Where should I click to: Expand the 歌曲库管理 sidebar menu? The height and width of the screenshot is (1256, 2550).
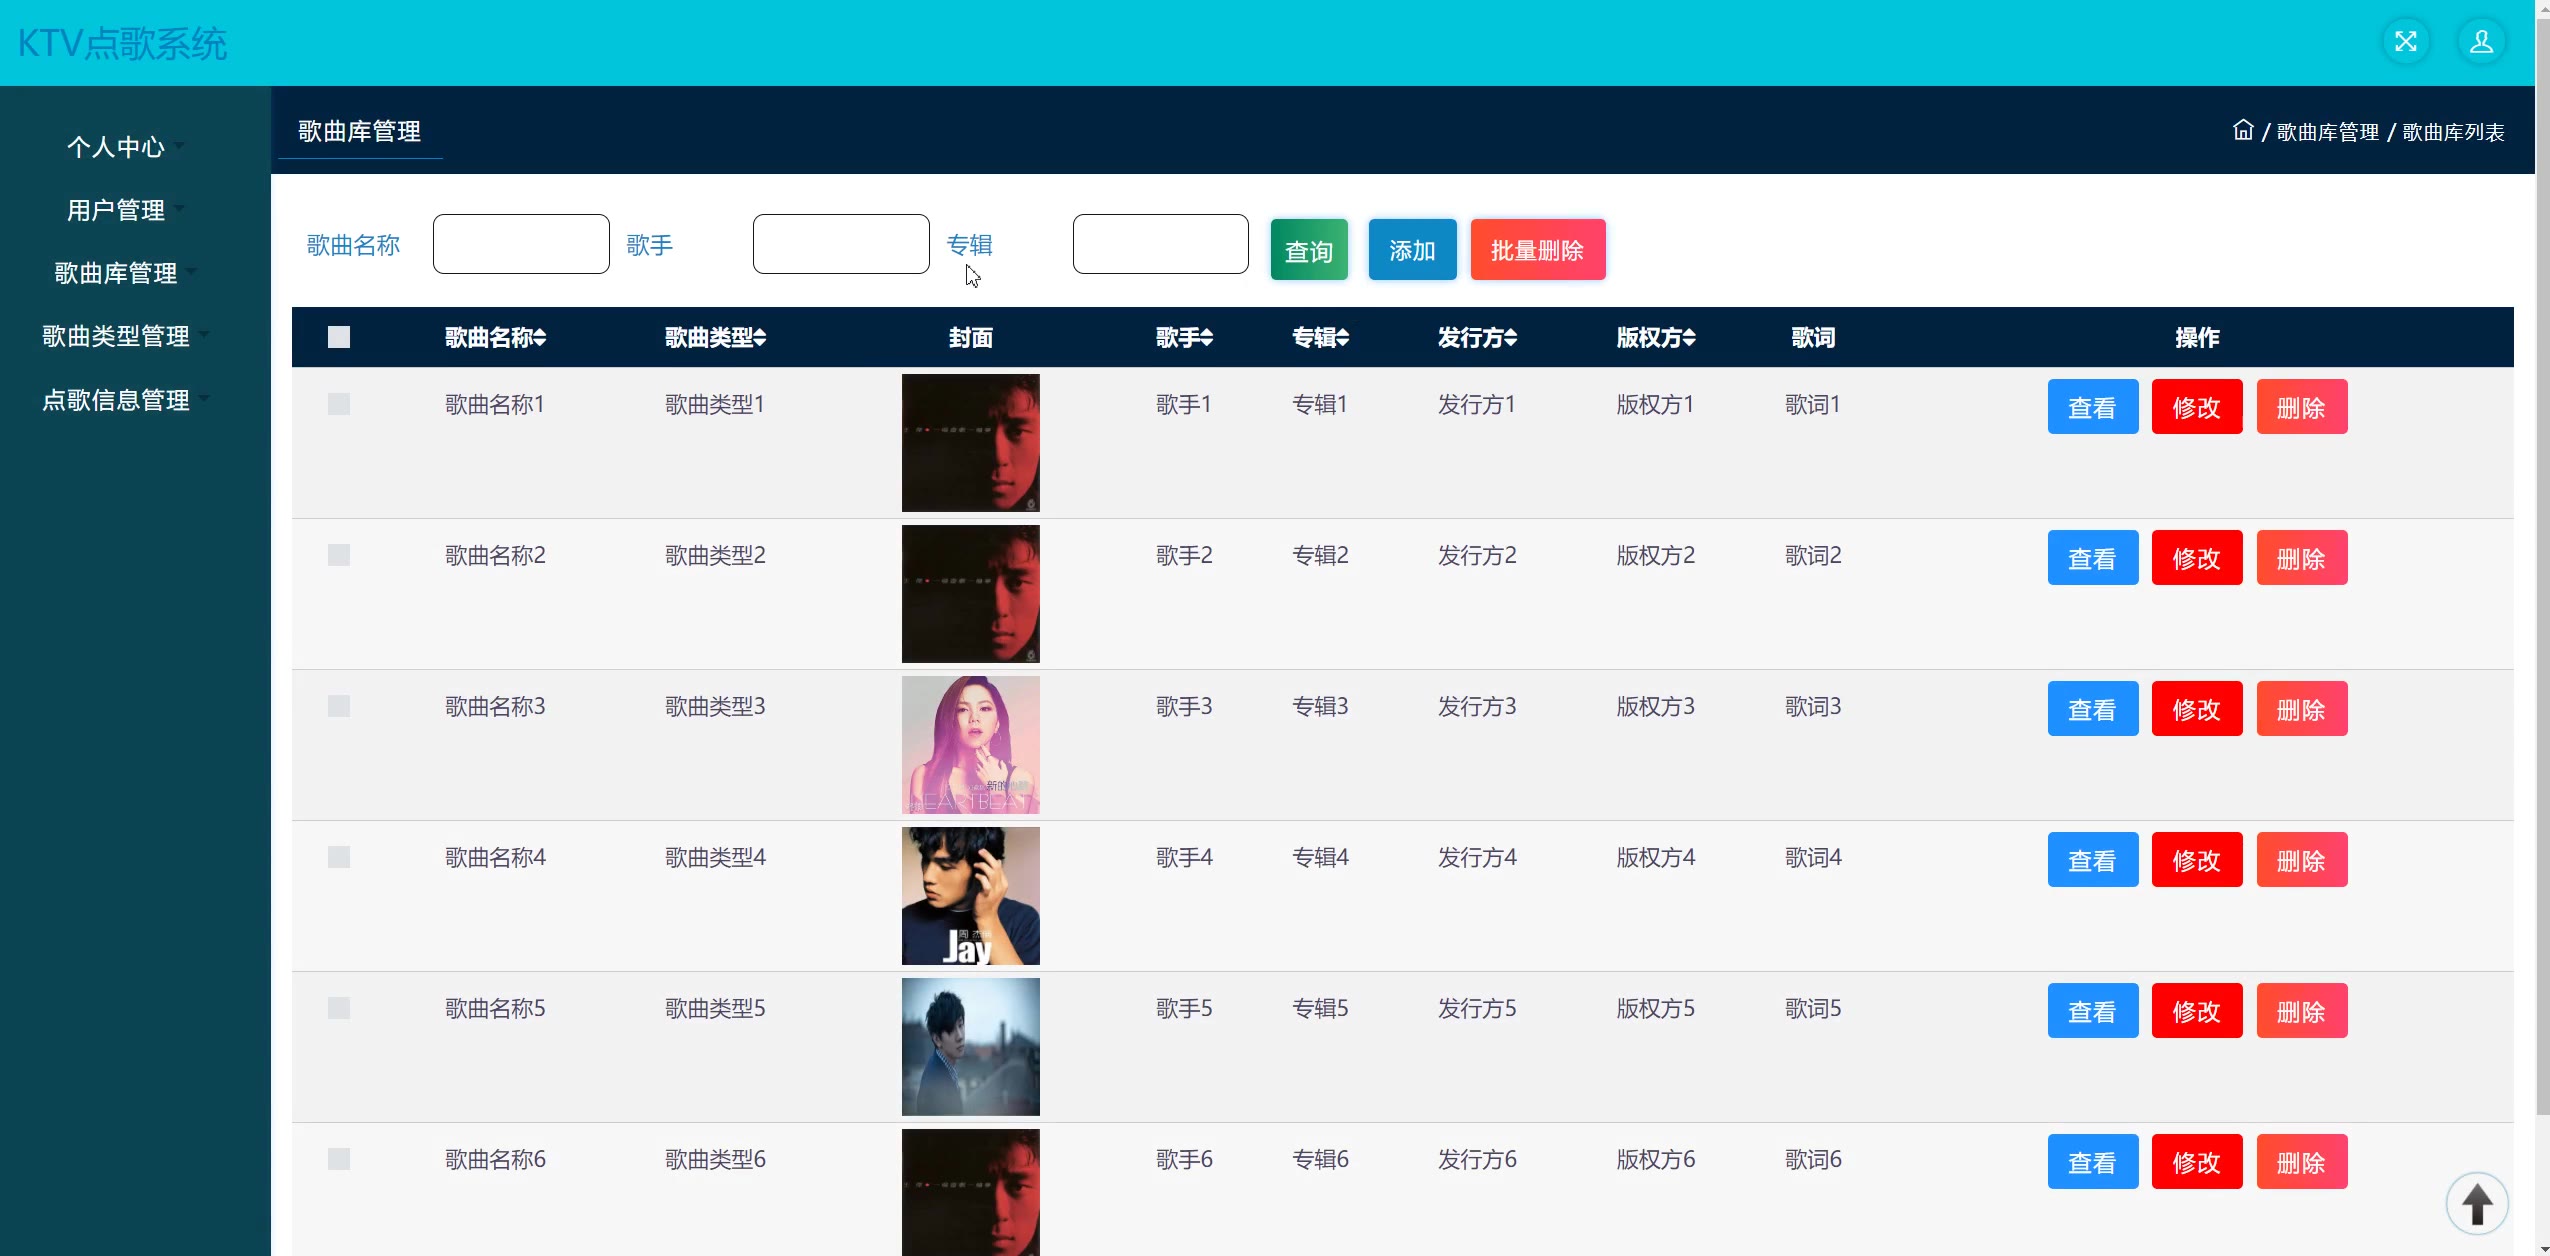click(125, 273)
